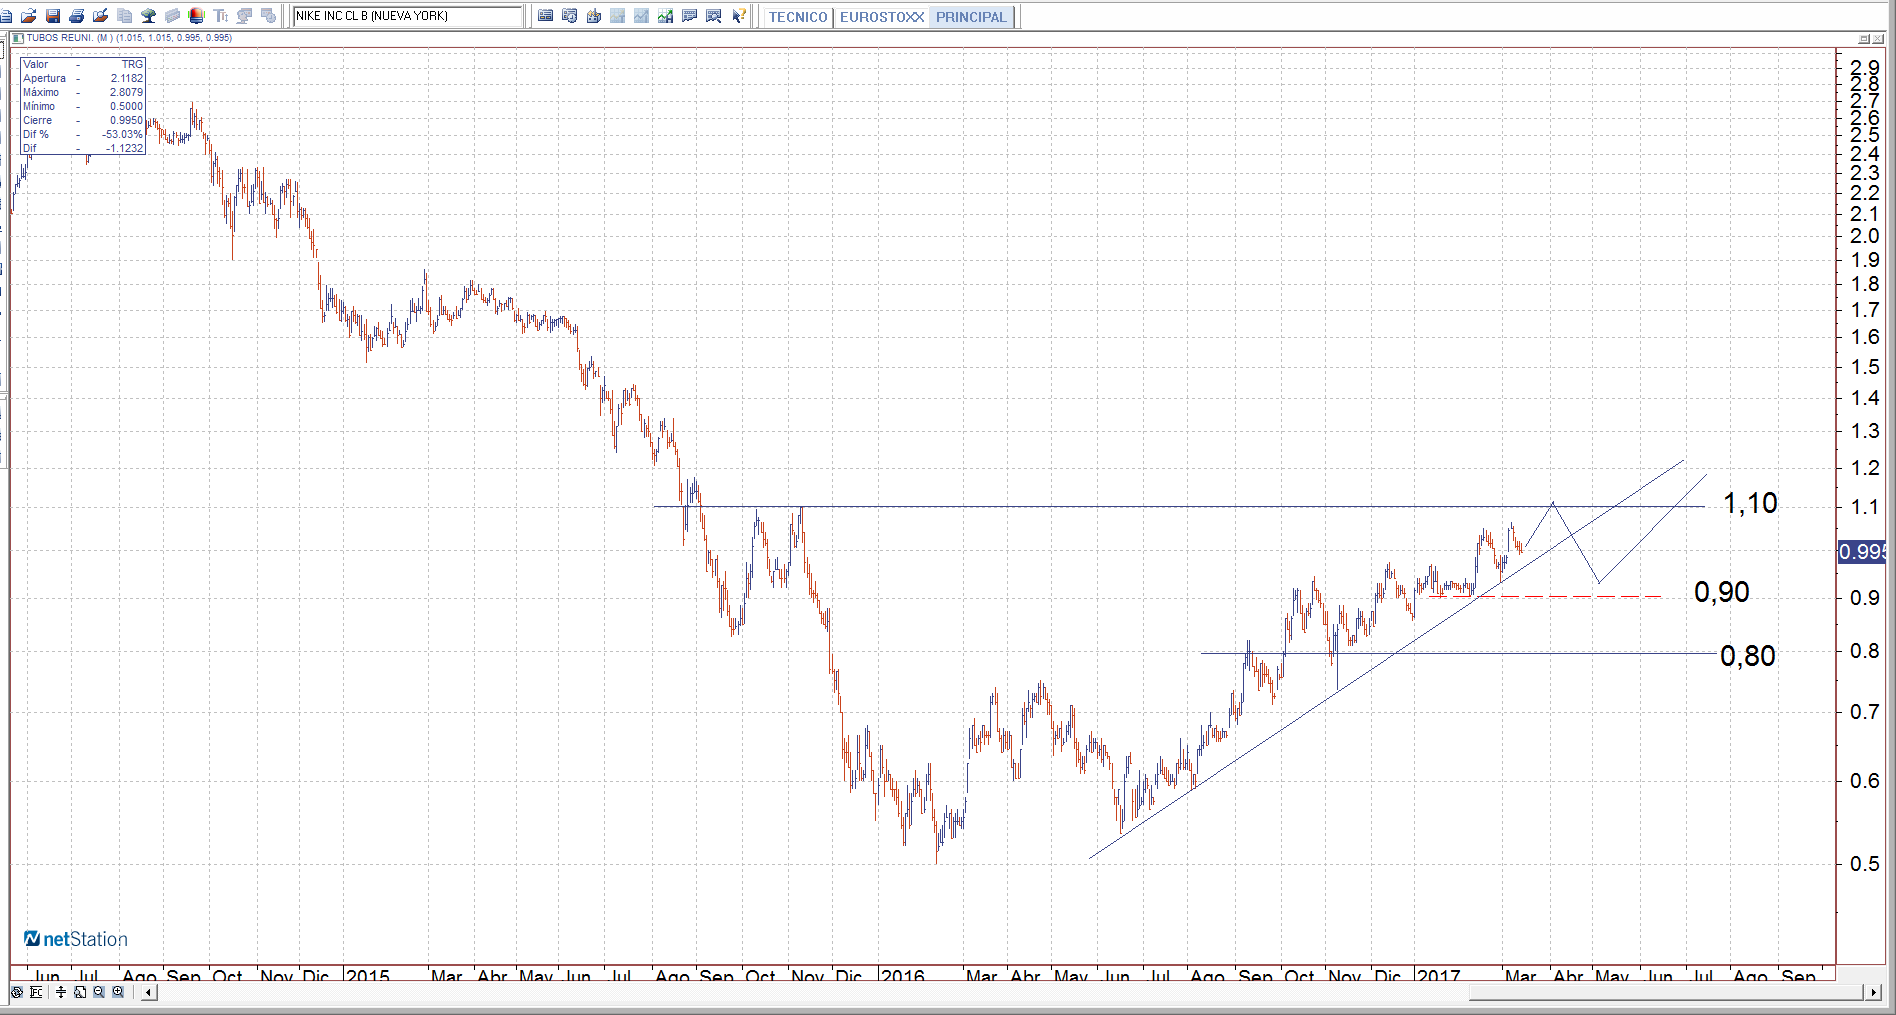Viewport: 1896px width, 1015px height.
Task: Toggle the TUBOS REUNI. chart title icon
Action: pyautogui.click(x=17, y=38)
